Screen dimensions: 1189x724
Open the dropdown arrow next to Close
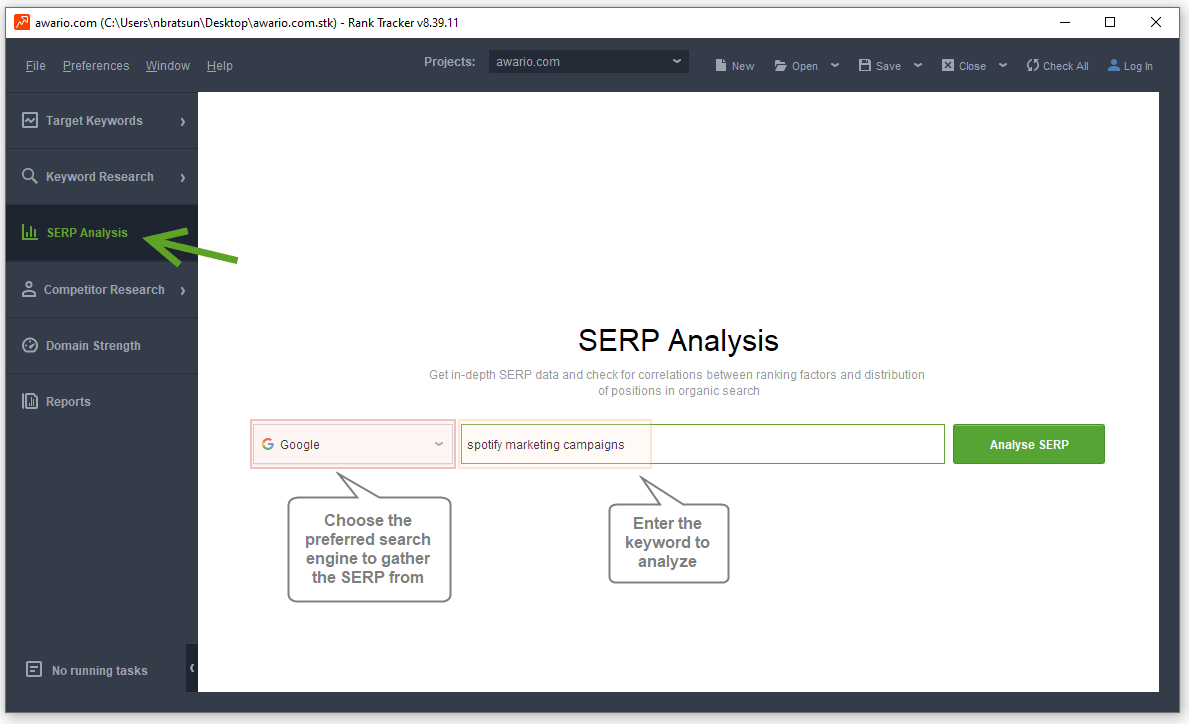[x=1002, y=65]
